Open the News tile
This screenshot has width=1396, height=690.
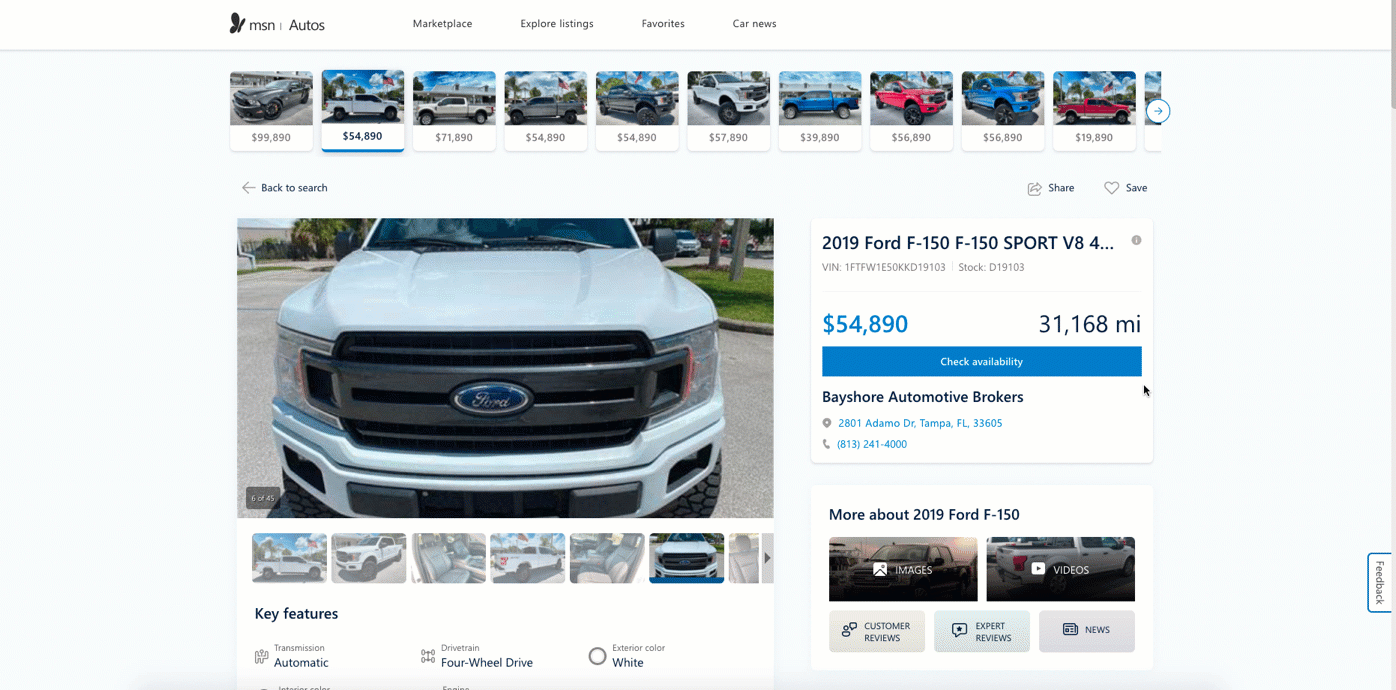pyautogui.click(x=1087, y=632)
